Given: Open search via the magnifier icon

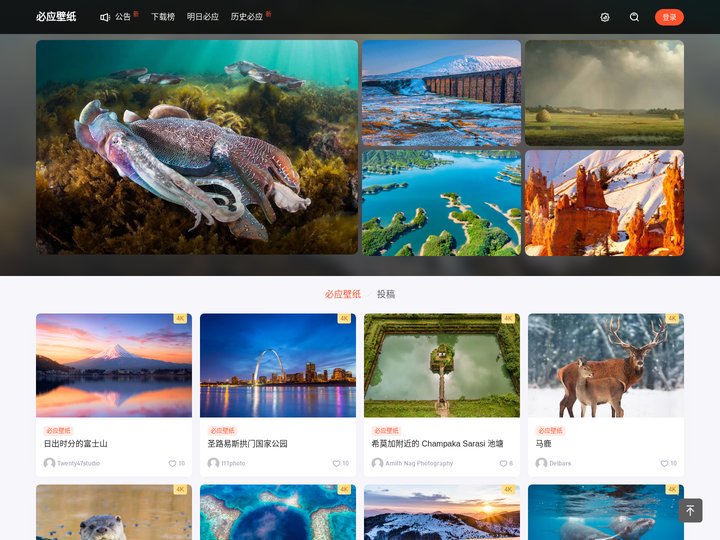Looking at the screenshot, I should pos(634,17).
